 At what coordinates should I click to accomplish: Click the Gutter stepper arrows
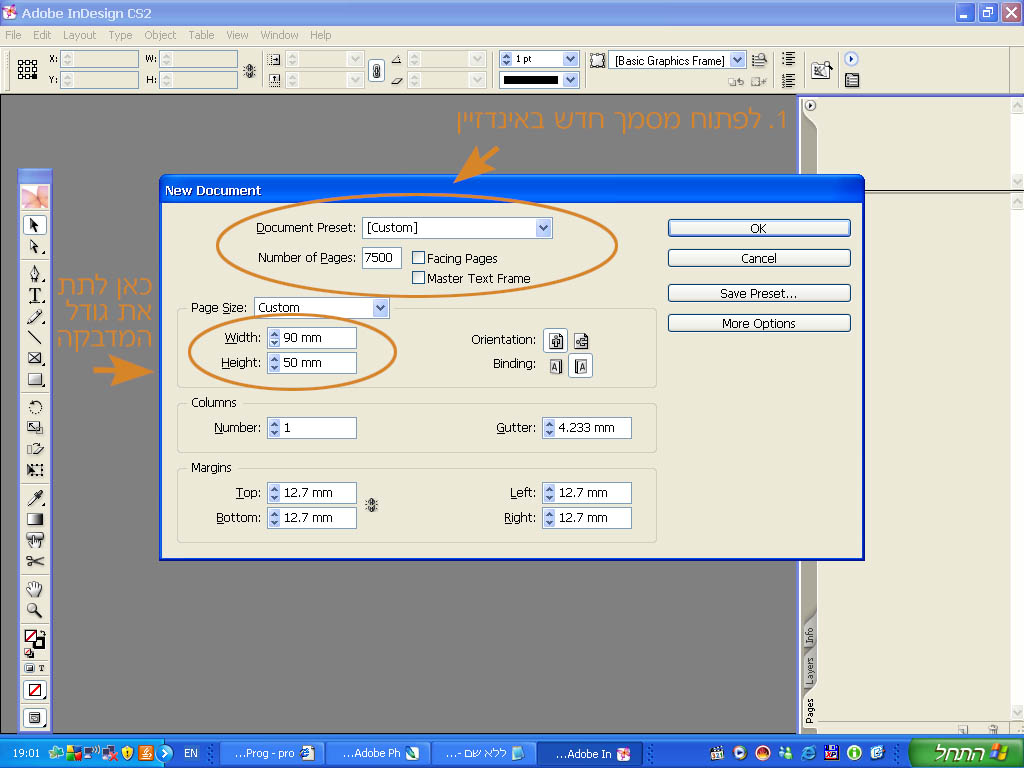(x=549, y=428)
